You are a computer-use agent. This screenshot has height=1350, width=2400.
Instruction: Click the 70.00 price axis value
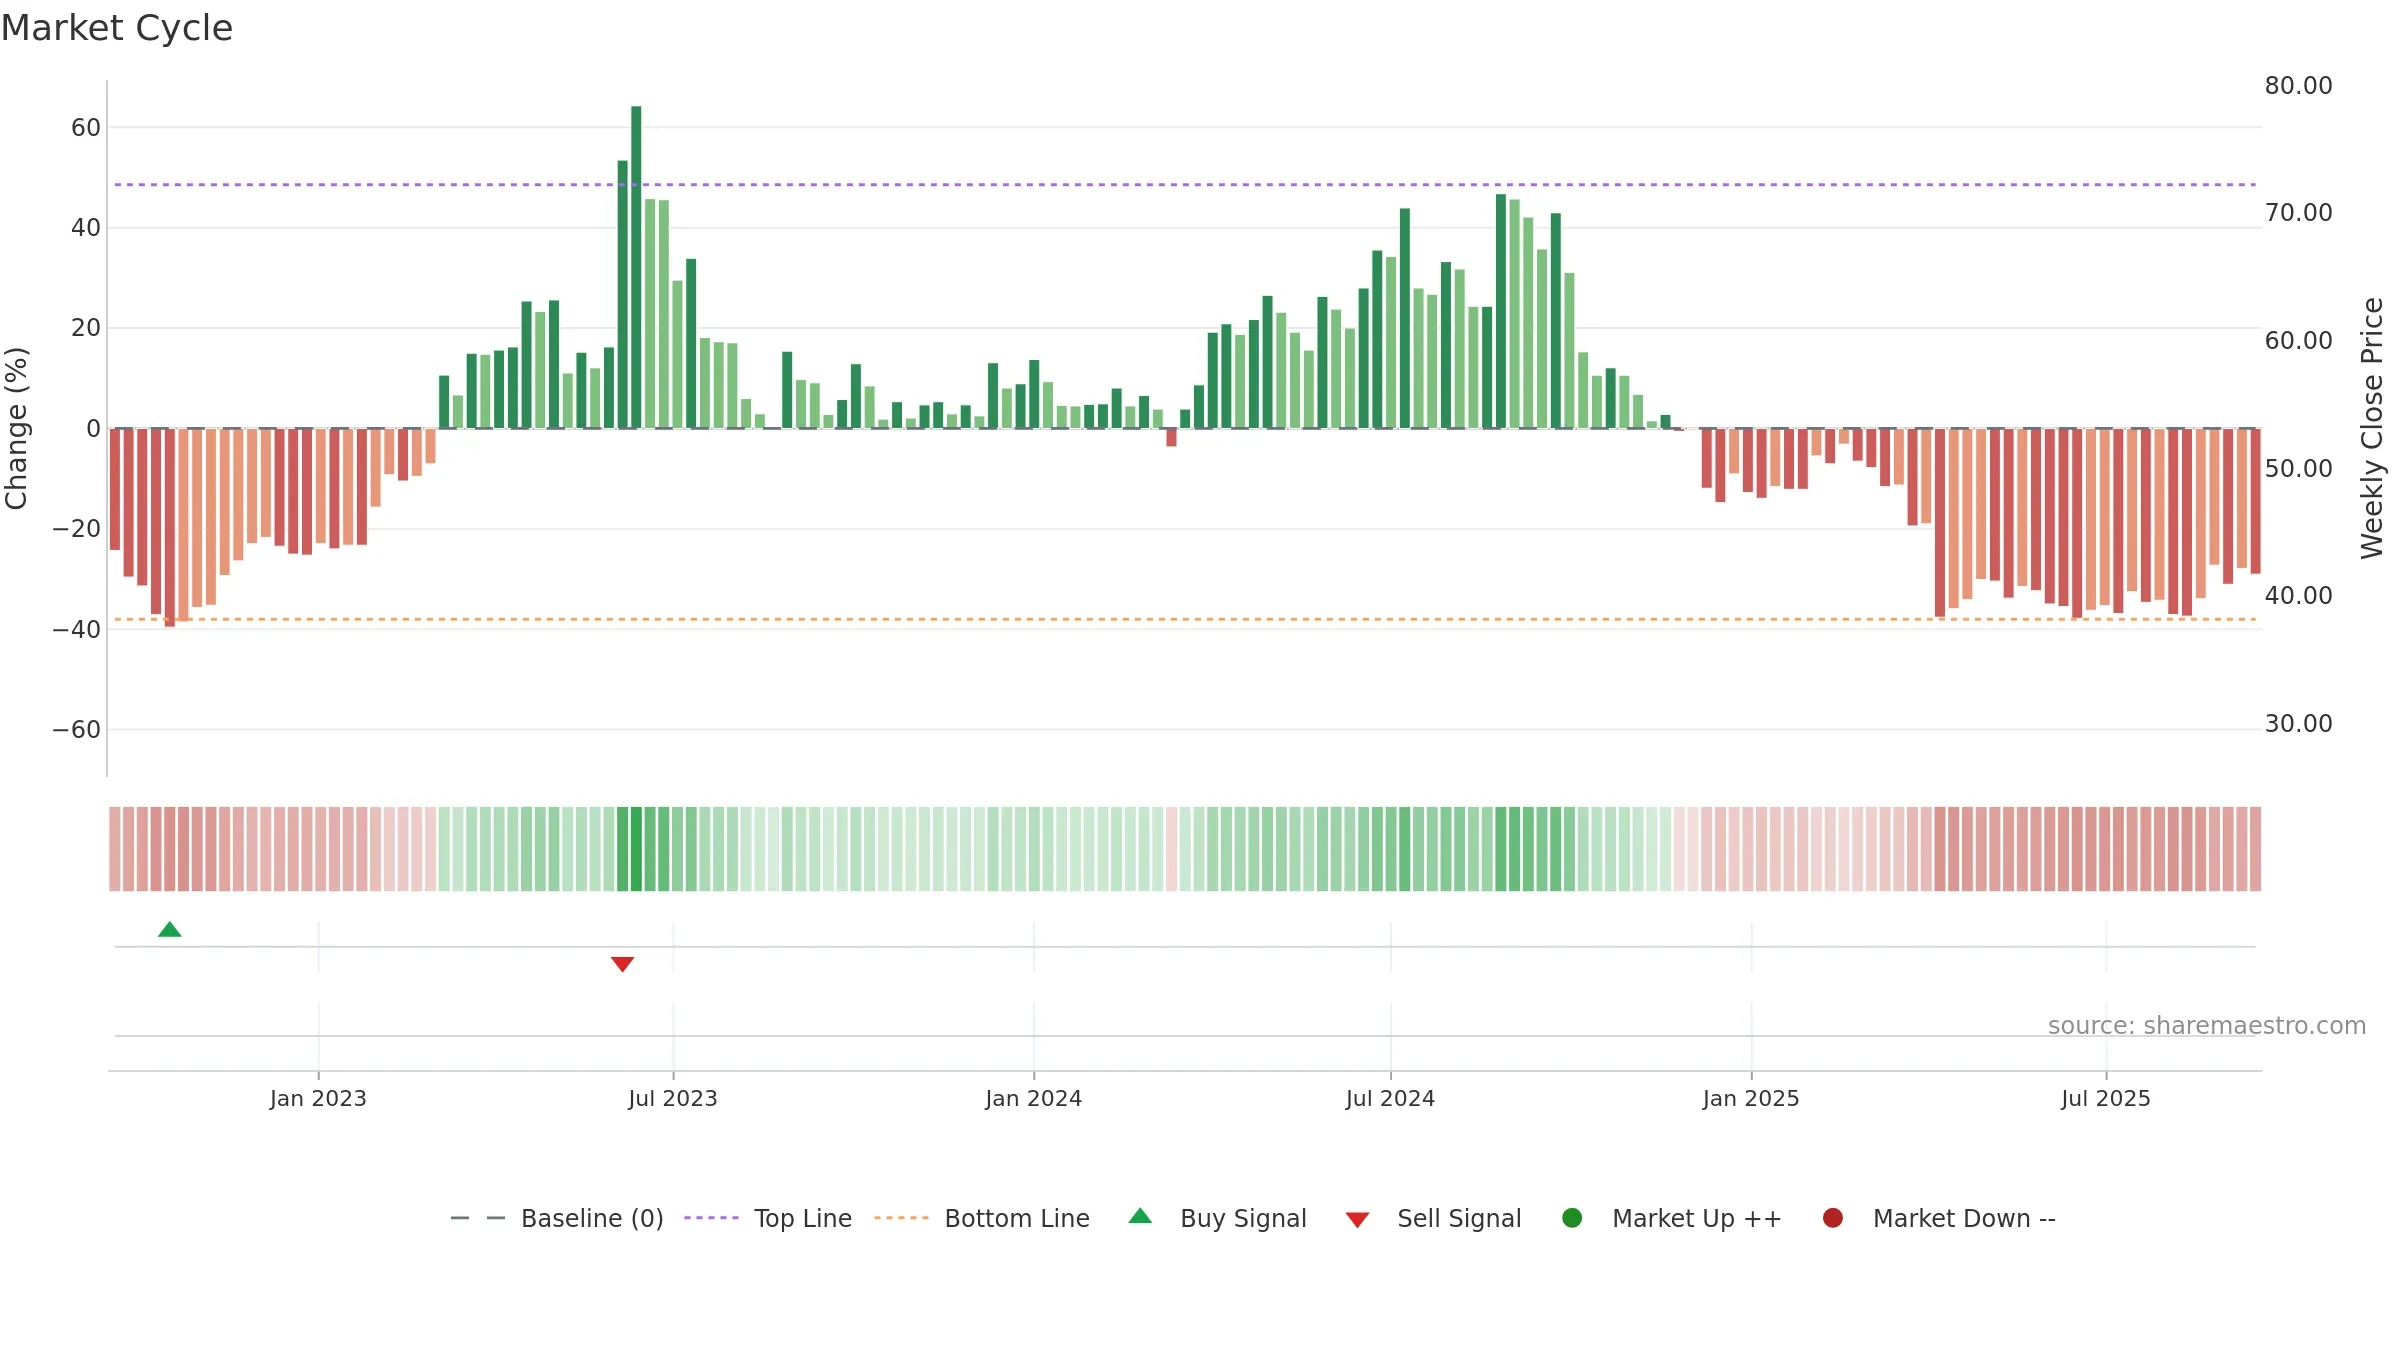(x=2298, y=213)
